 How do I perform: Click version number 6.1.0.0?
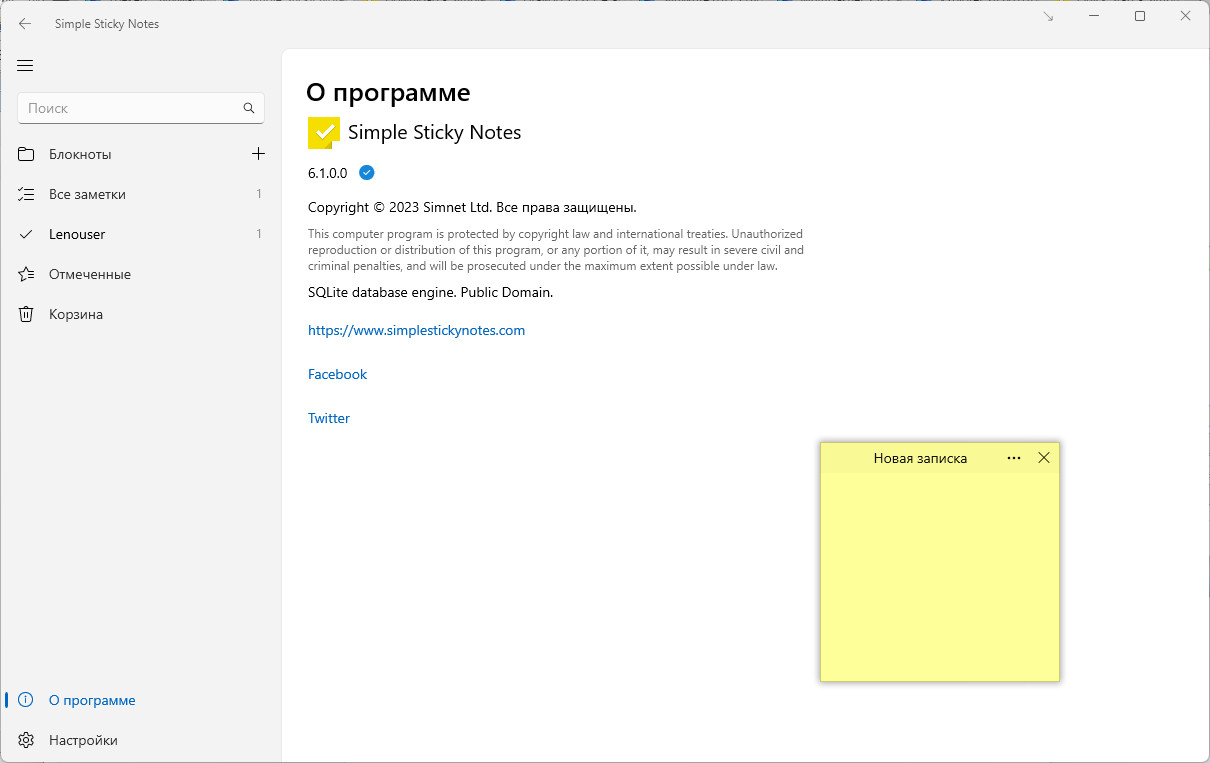click(x=327, y=173)
